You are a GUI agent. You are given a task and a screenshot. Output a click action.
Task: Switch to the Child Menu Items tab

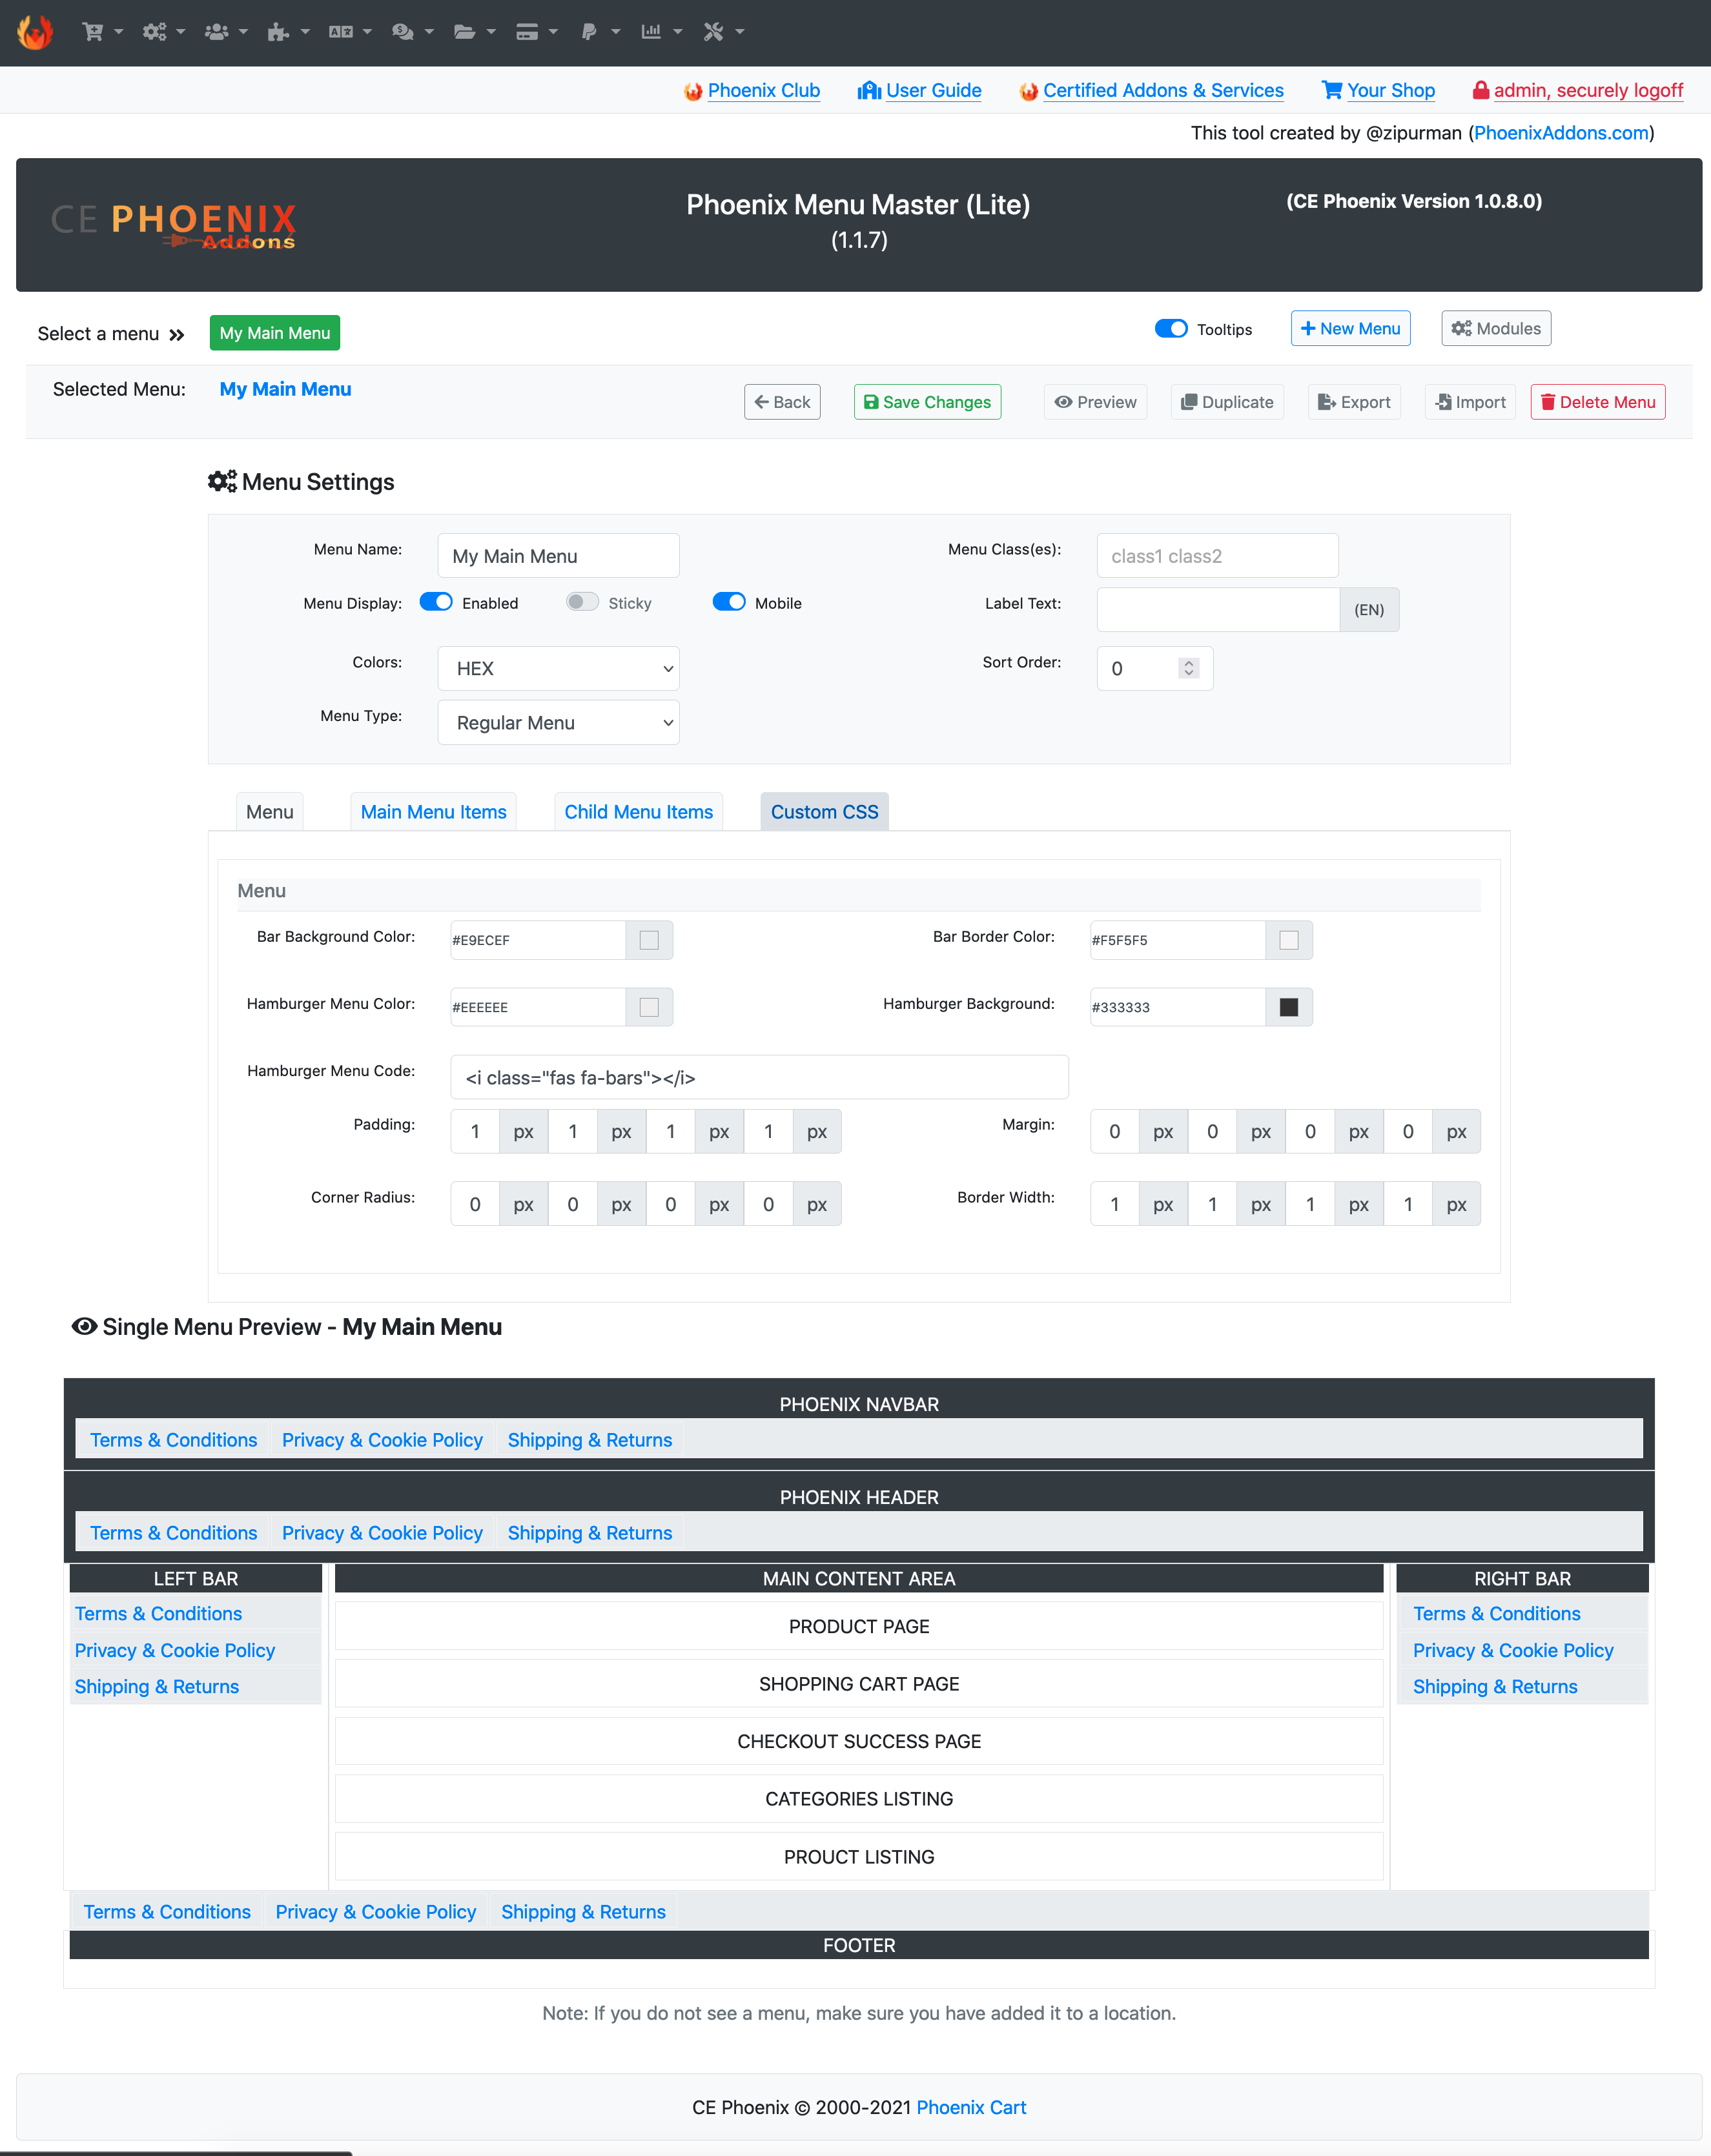(638, 811)
